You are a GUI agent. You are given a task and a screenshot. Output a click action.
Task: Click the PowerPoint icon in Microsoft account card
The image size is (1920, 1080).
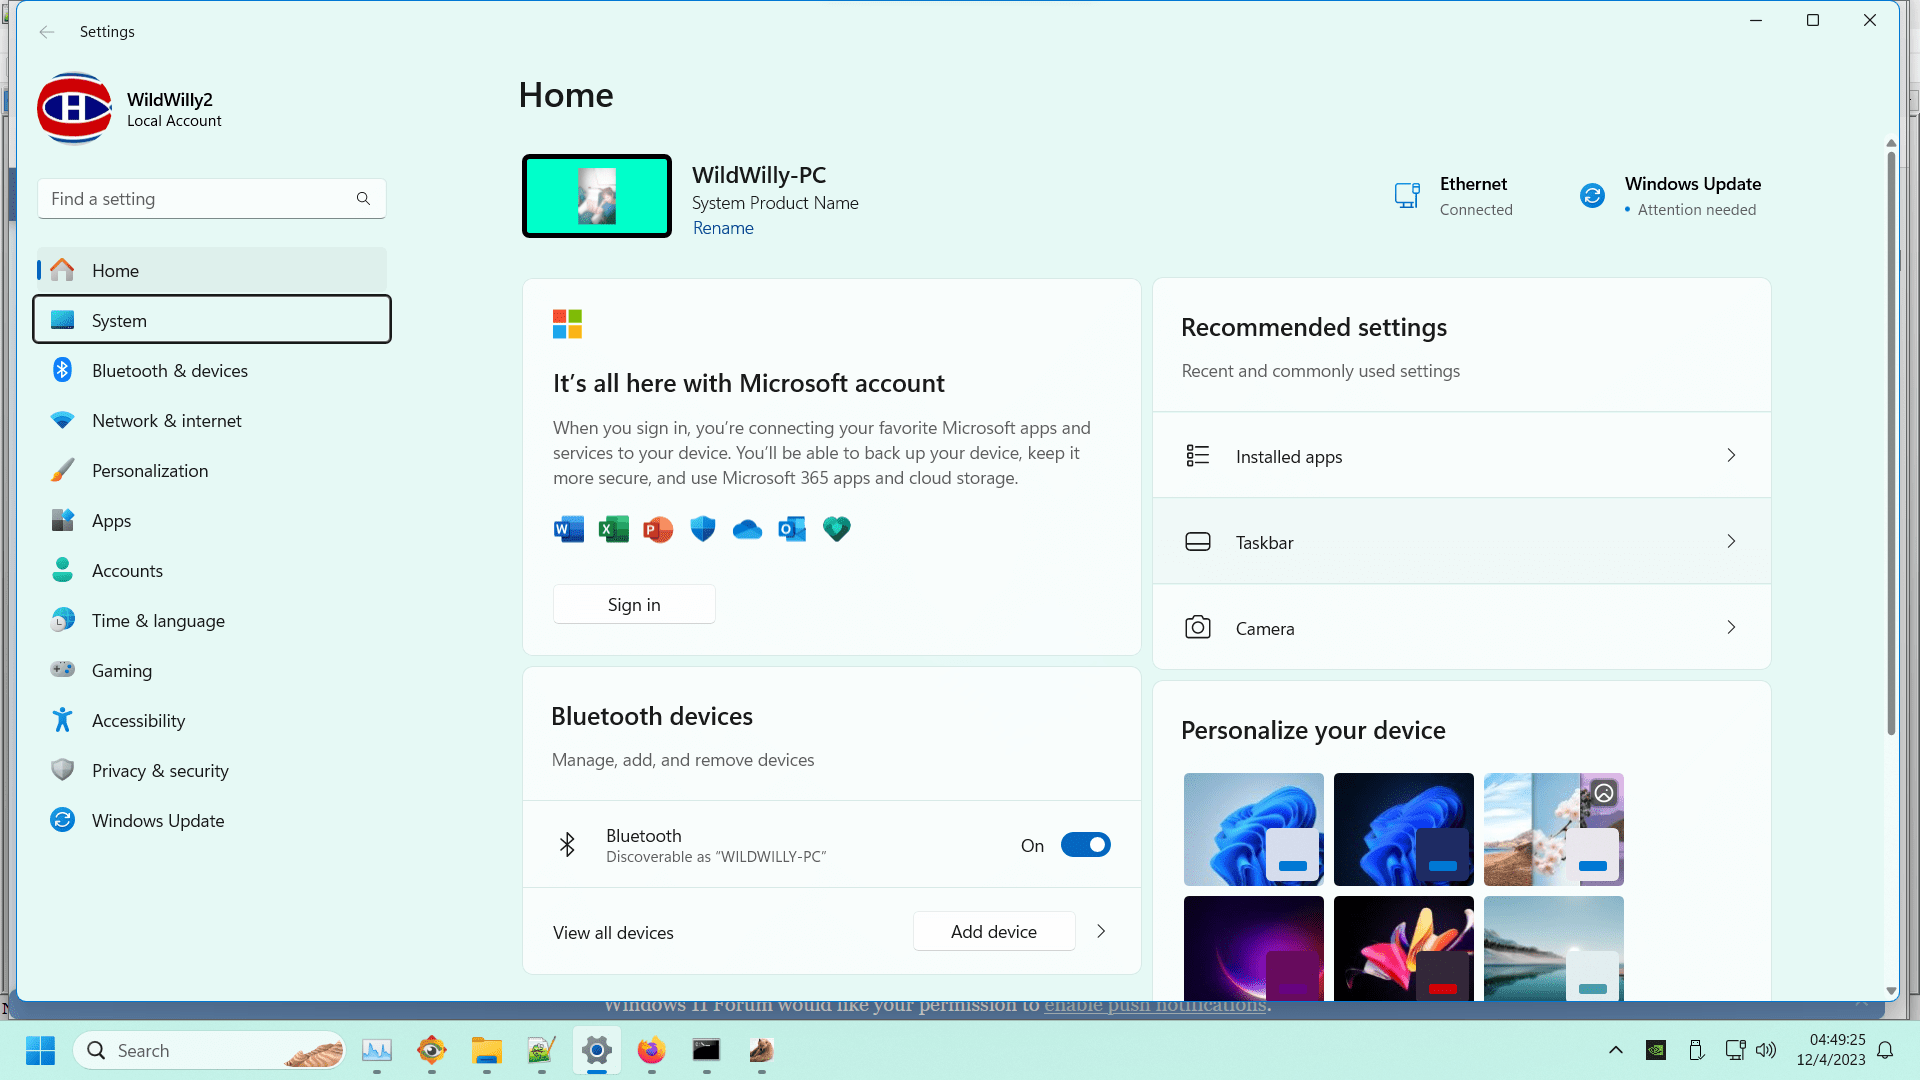click(658, 529)
